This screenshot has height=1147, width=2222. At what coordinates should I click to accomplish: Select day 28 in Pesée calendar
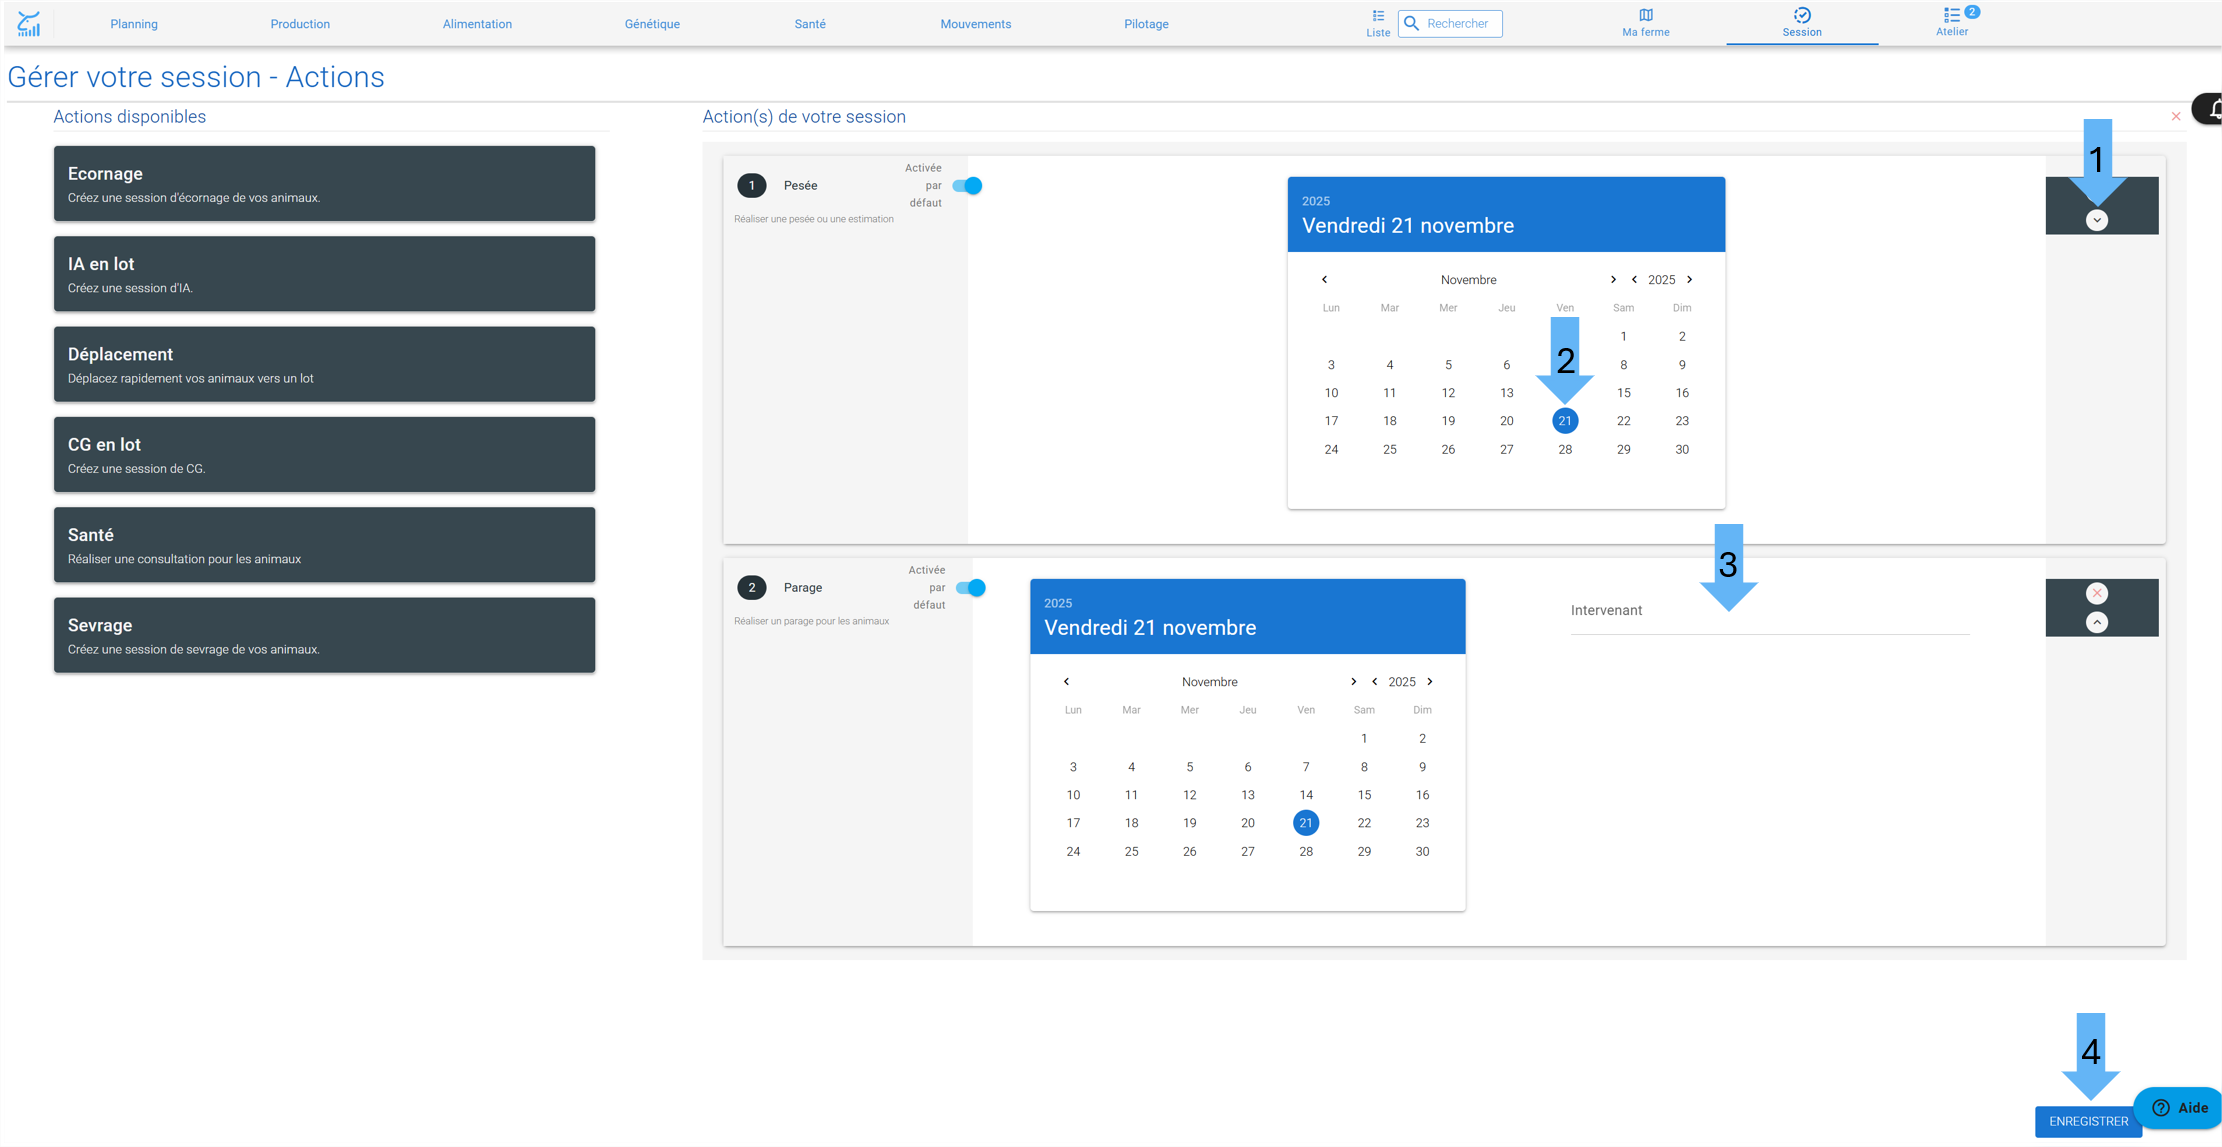click(x=1564, y=449)
